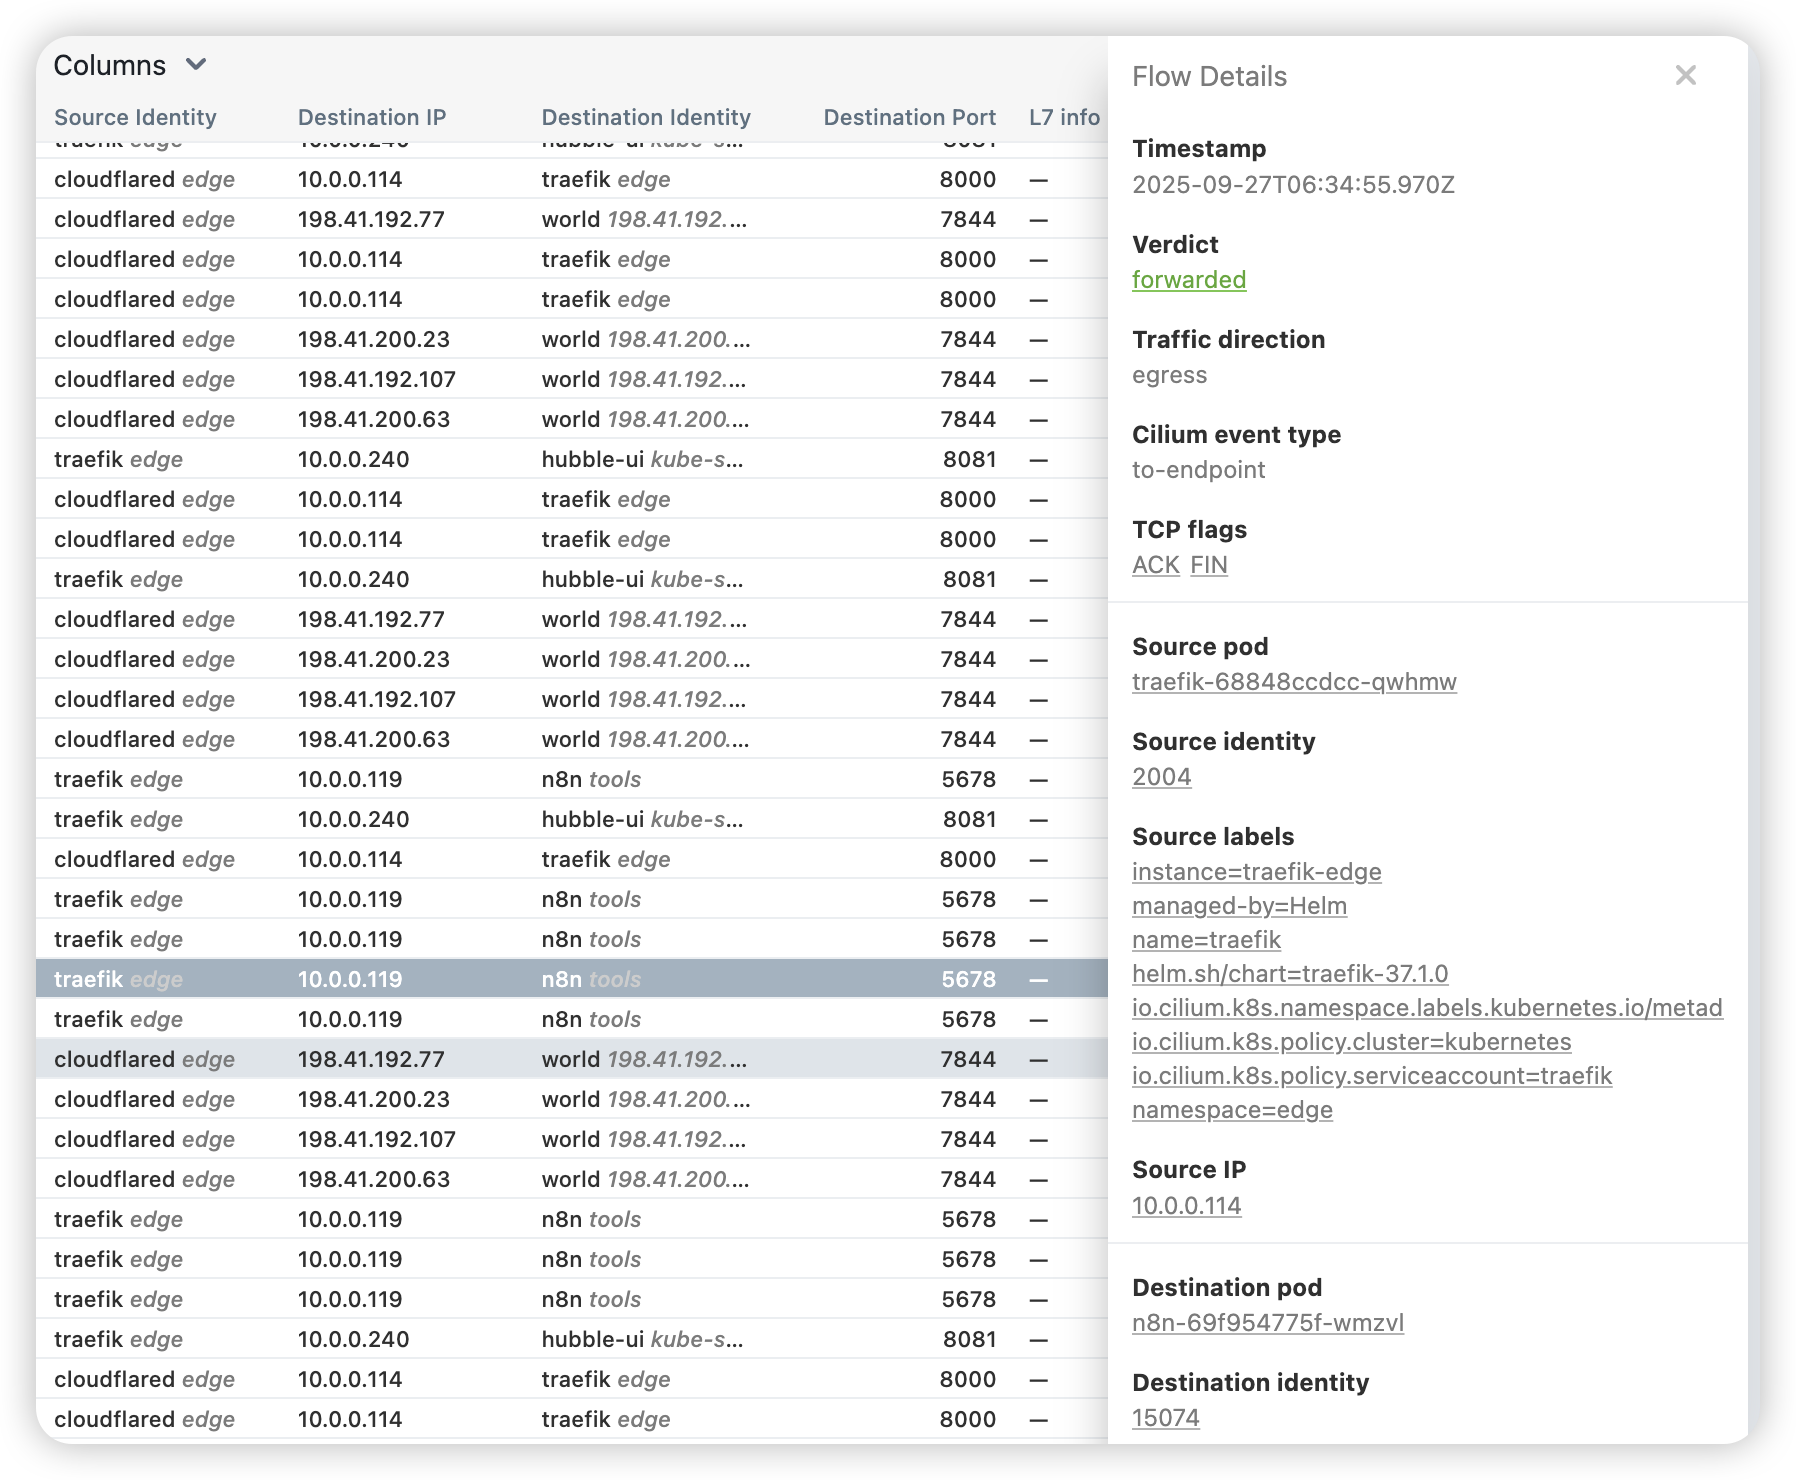This screenshot has height=1480, width=1796.
Task: Click helm.sh/chart=traefik-37.1.0 label
Action: click(1289, 974)
